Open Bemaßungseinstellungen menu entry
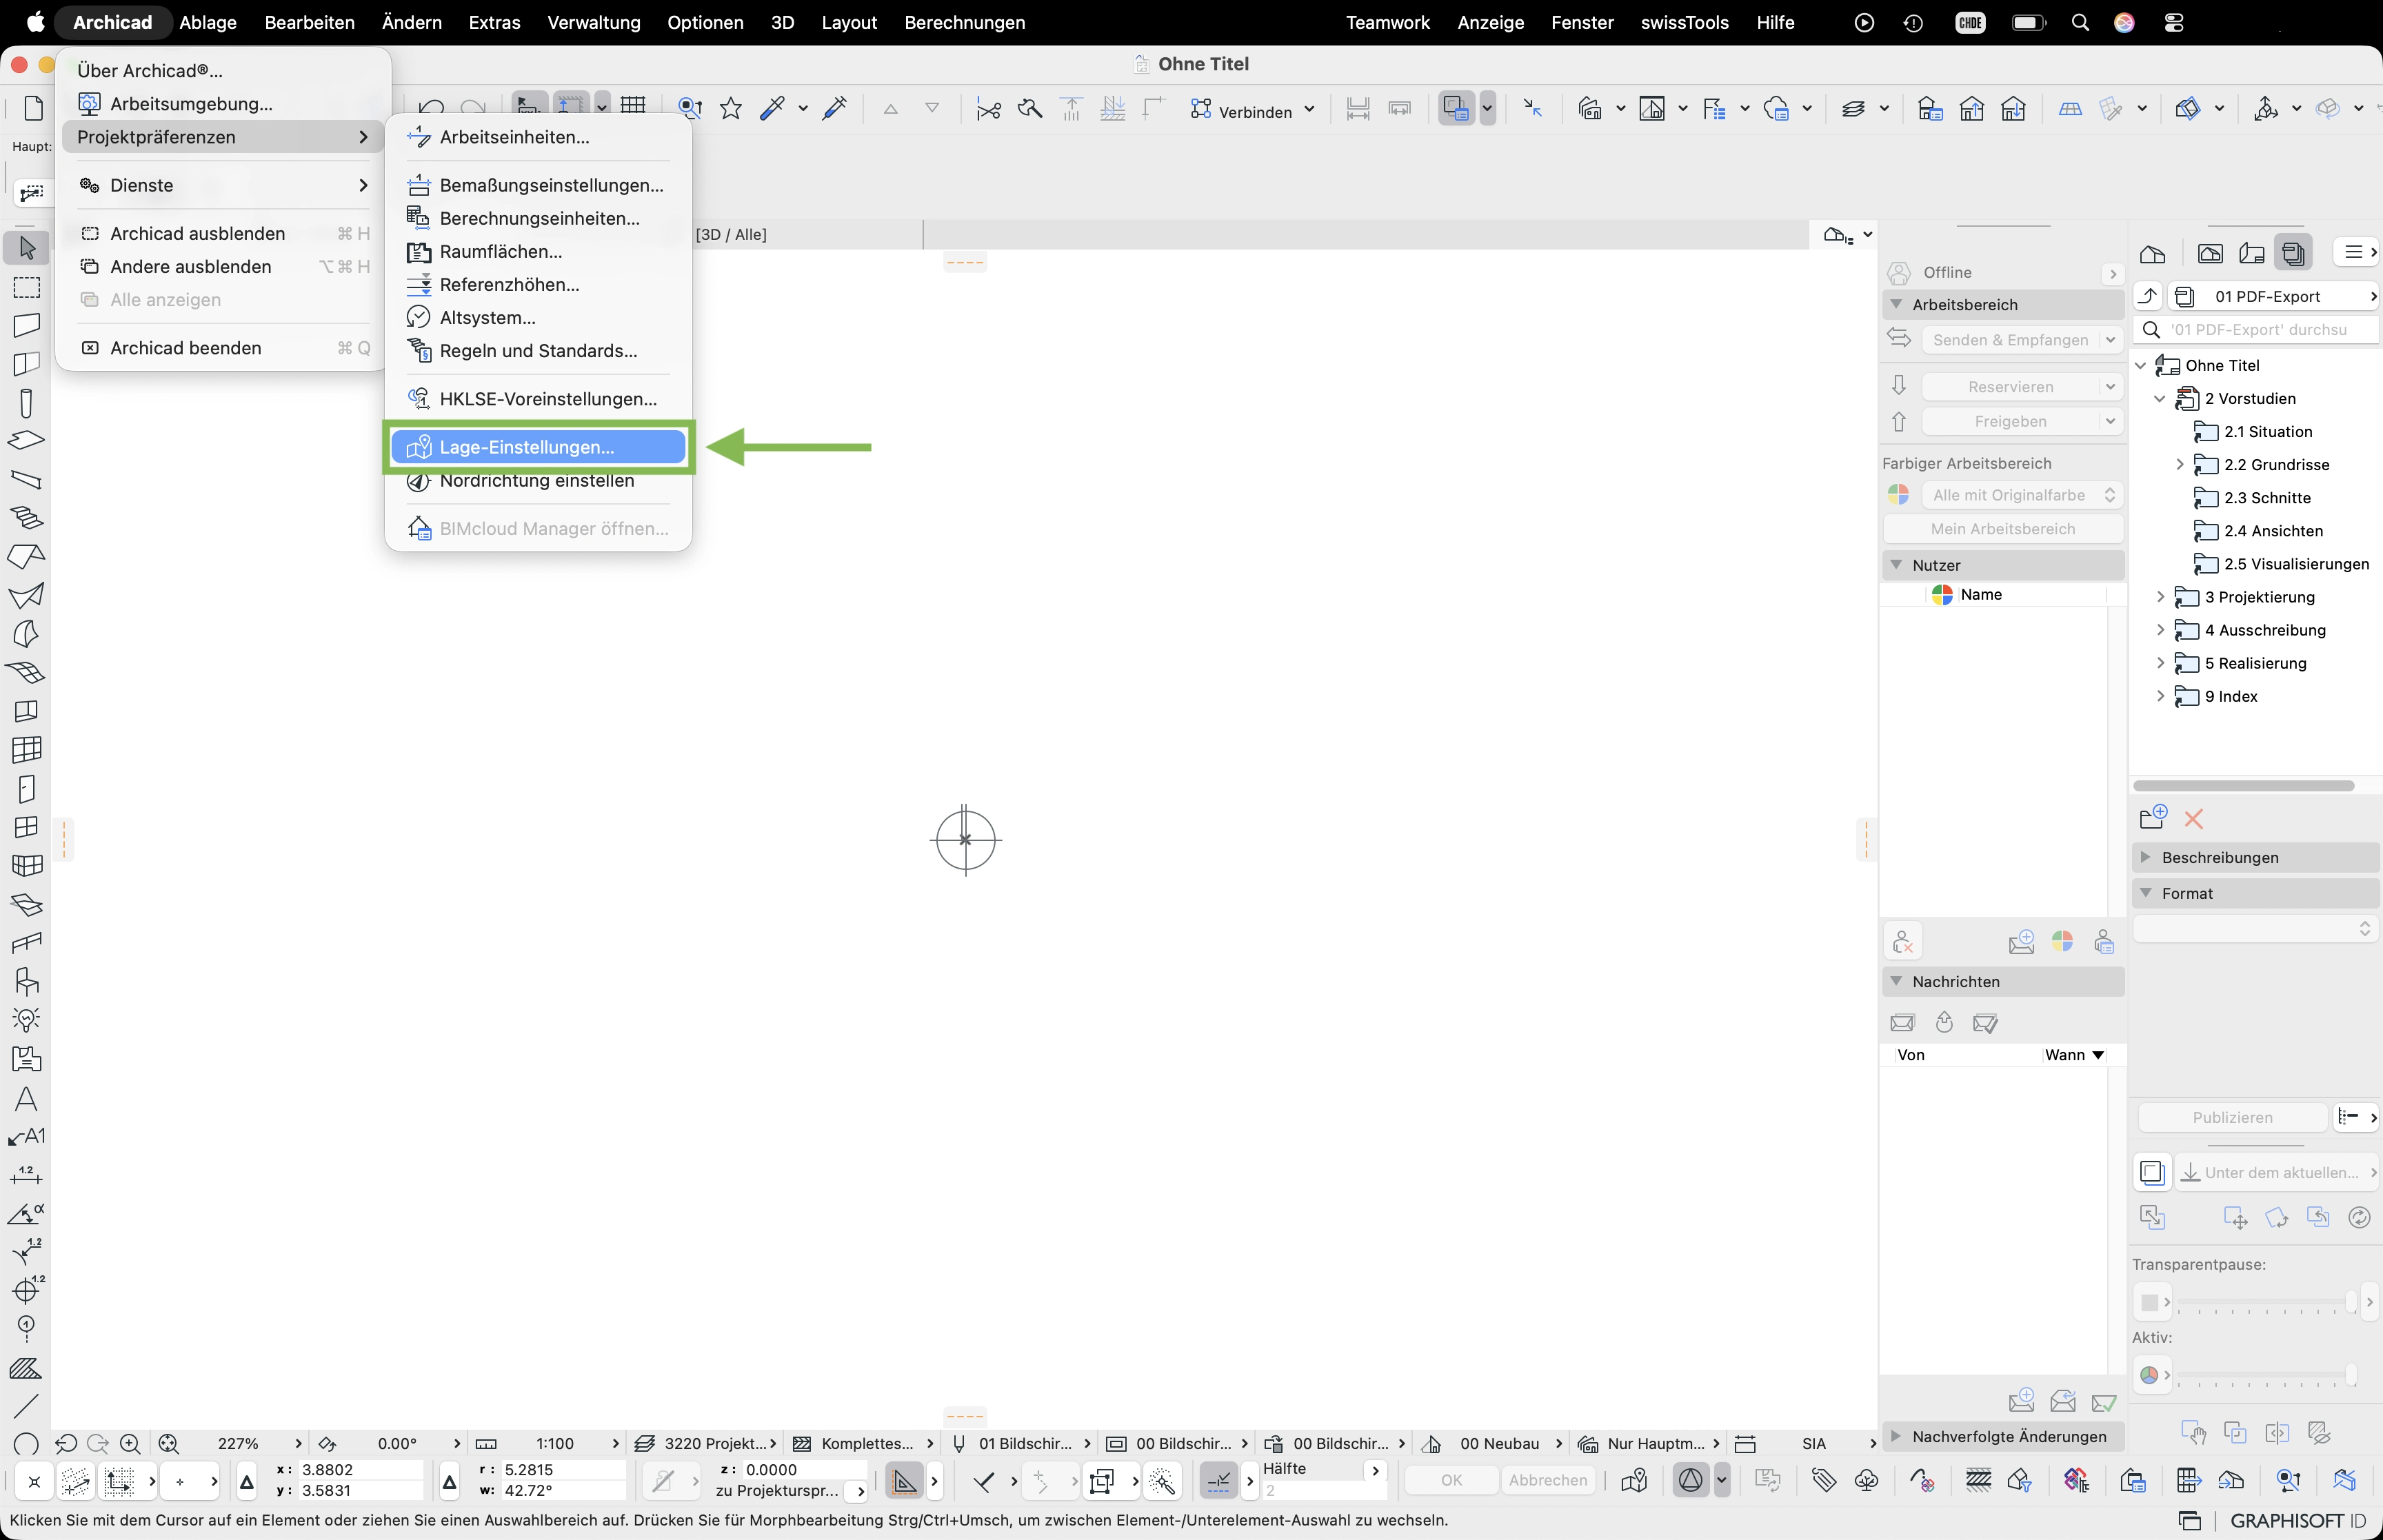The width and height of the screenshot is (2383, 1540). click(538, 185)
